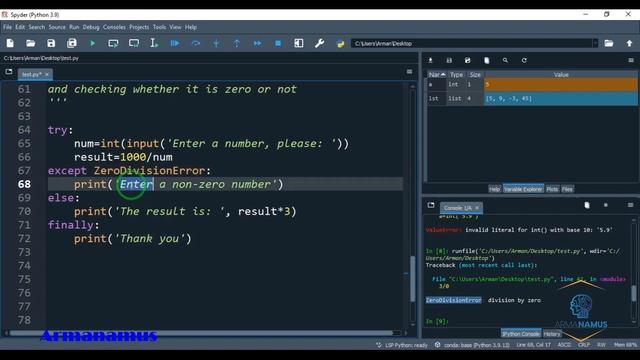Step into the function on the current line
The width and height of the screenshot is (640, 360).
(216, 43)
